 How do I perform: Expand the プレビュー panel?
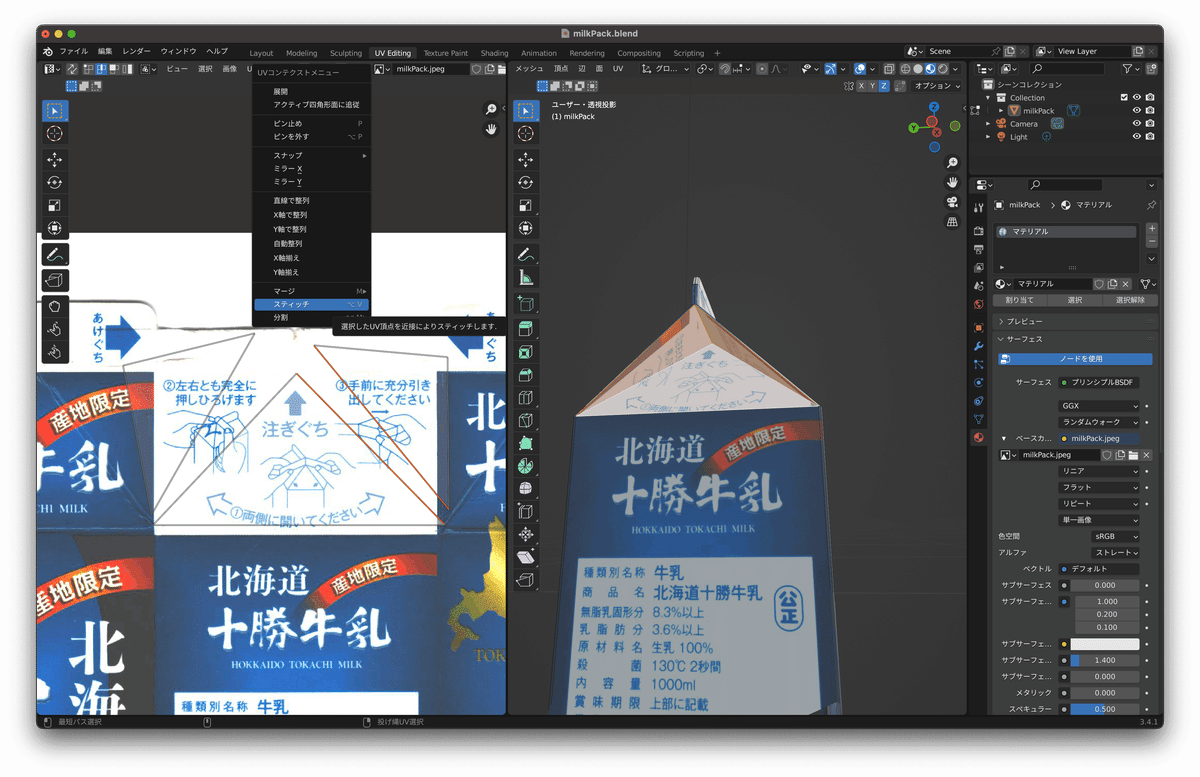(x=1075, y=322)
